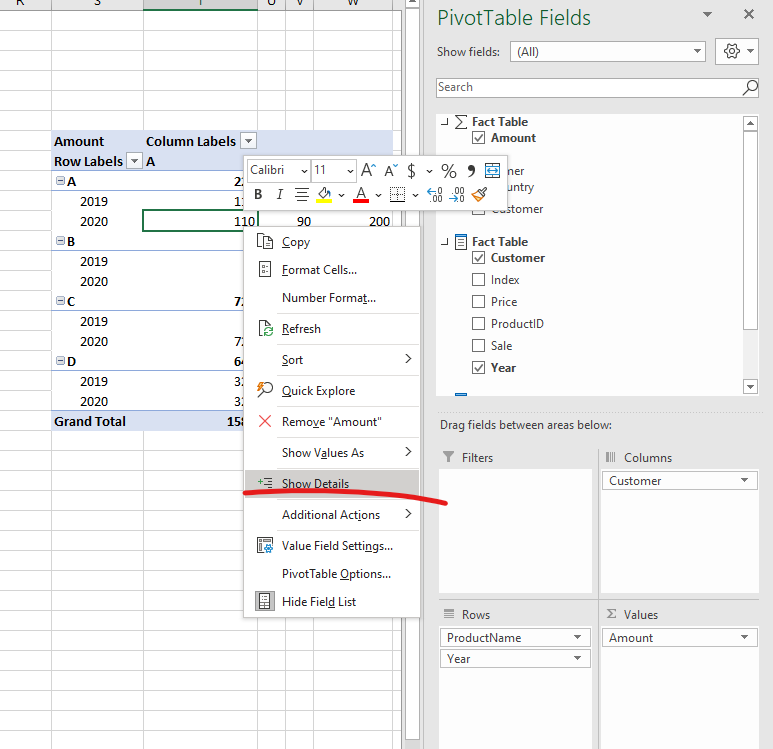
Task: Toggle Bold in the mini toolbar
Action: [x=258, y=194]
